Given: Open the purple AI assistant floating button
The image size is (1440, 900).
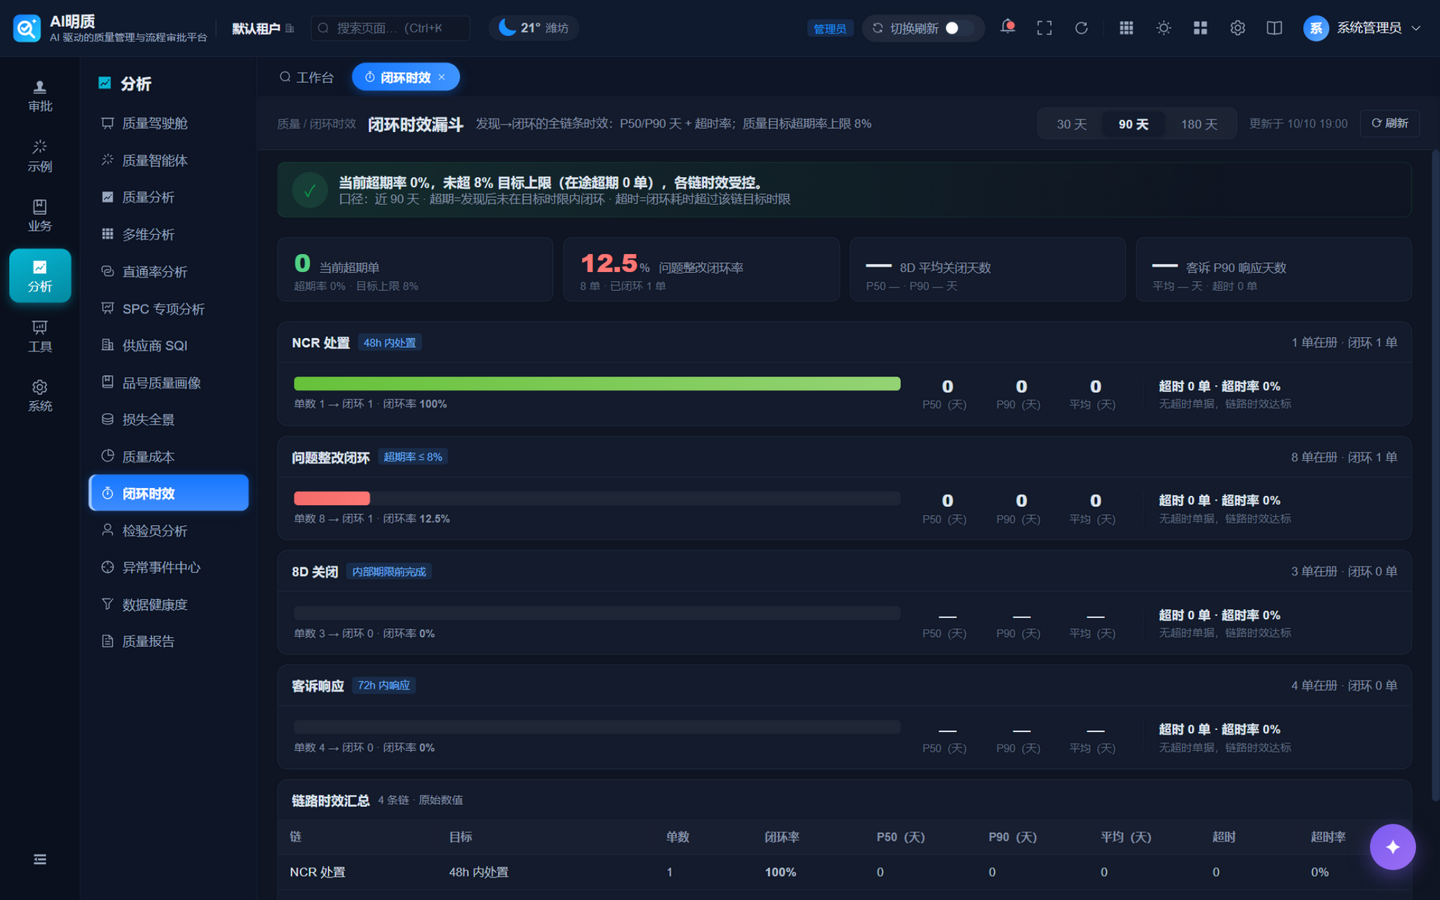Looking at the screenshot, I should click(x=1392, y=847).
